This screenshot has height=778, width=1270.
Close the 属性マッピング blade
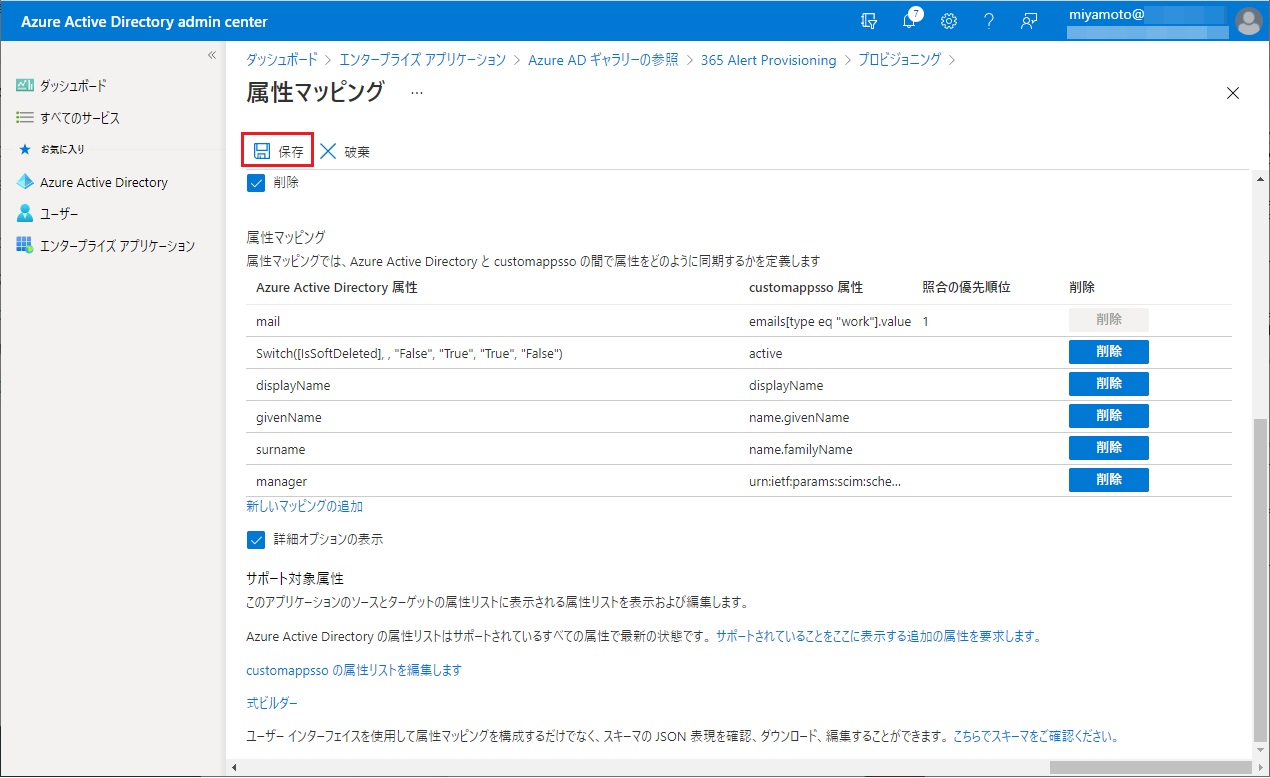[x=1232, y=93]
